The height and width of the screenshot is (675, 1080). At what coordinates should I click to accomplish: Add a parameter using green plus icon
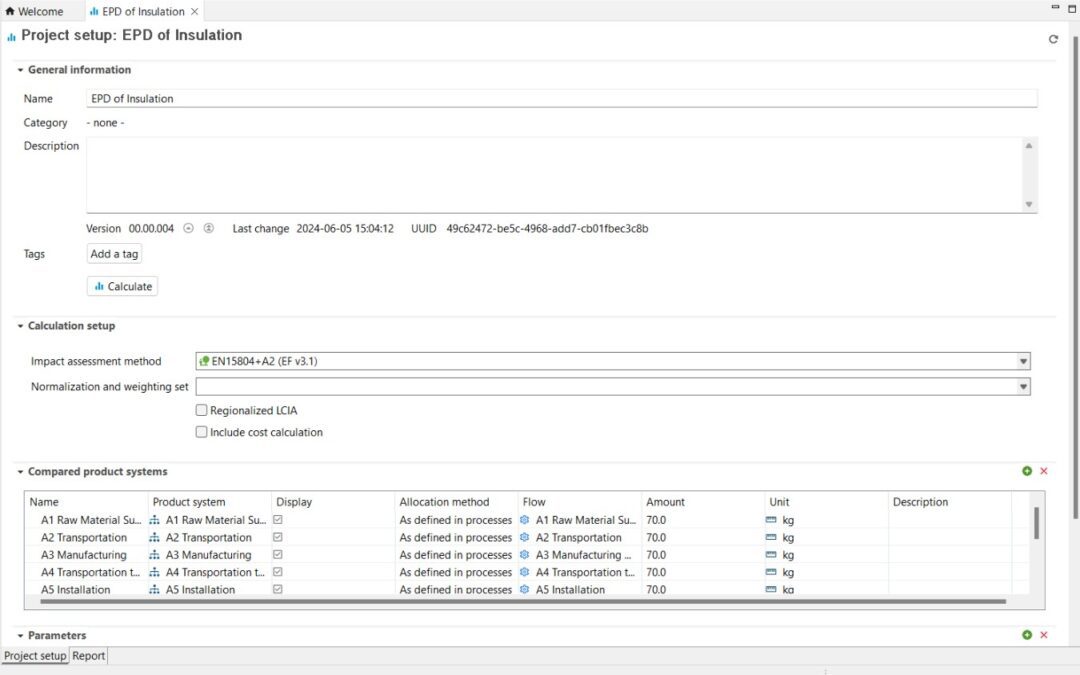tap(1027, 635)
